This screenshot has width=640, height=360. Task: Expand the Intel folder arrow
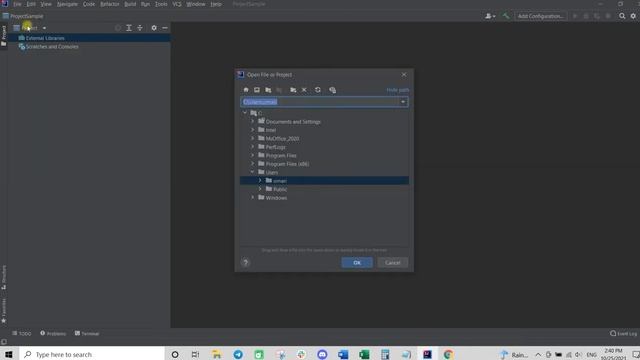tap(252, 130)
